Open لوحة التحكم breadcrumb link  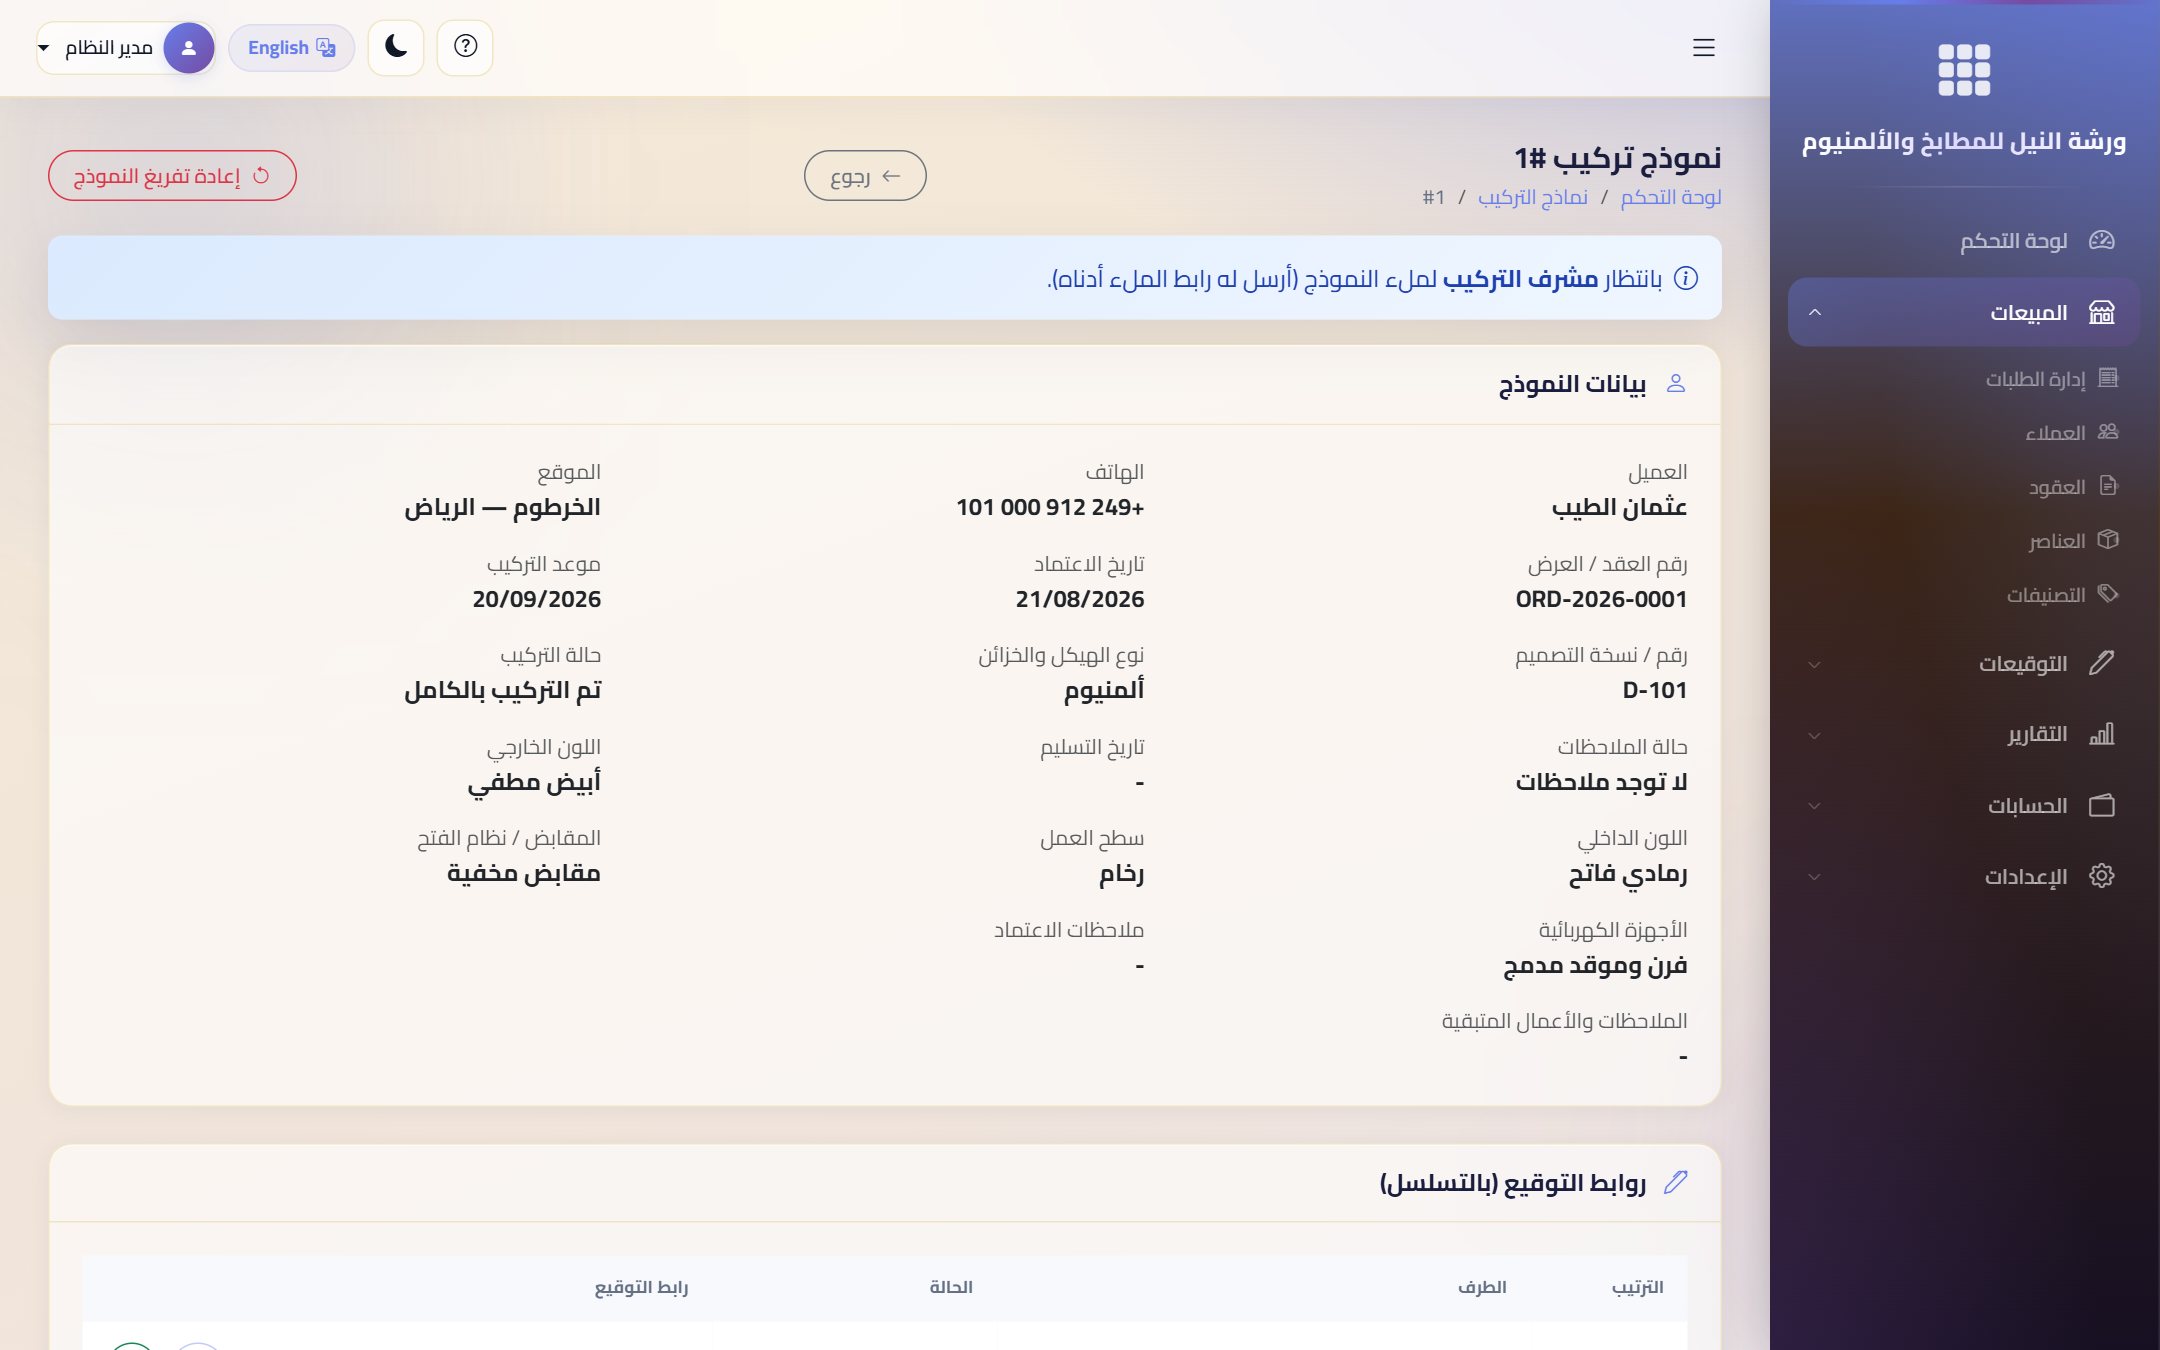click(x=1671, y=197)
